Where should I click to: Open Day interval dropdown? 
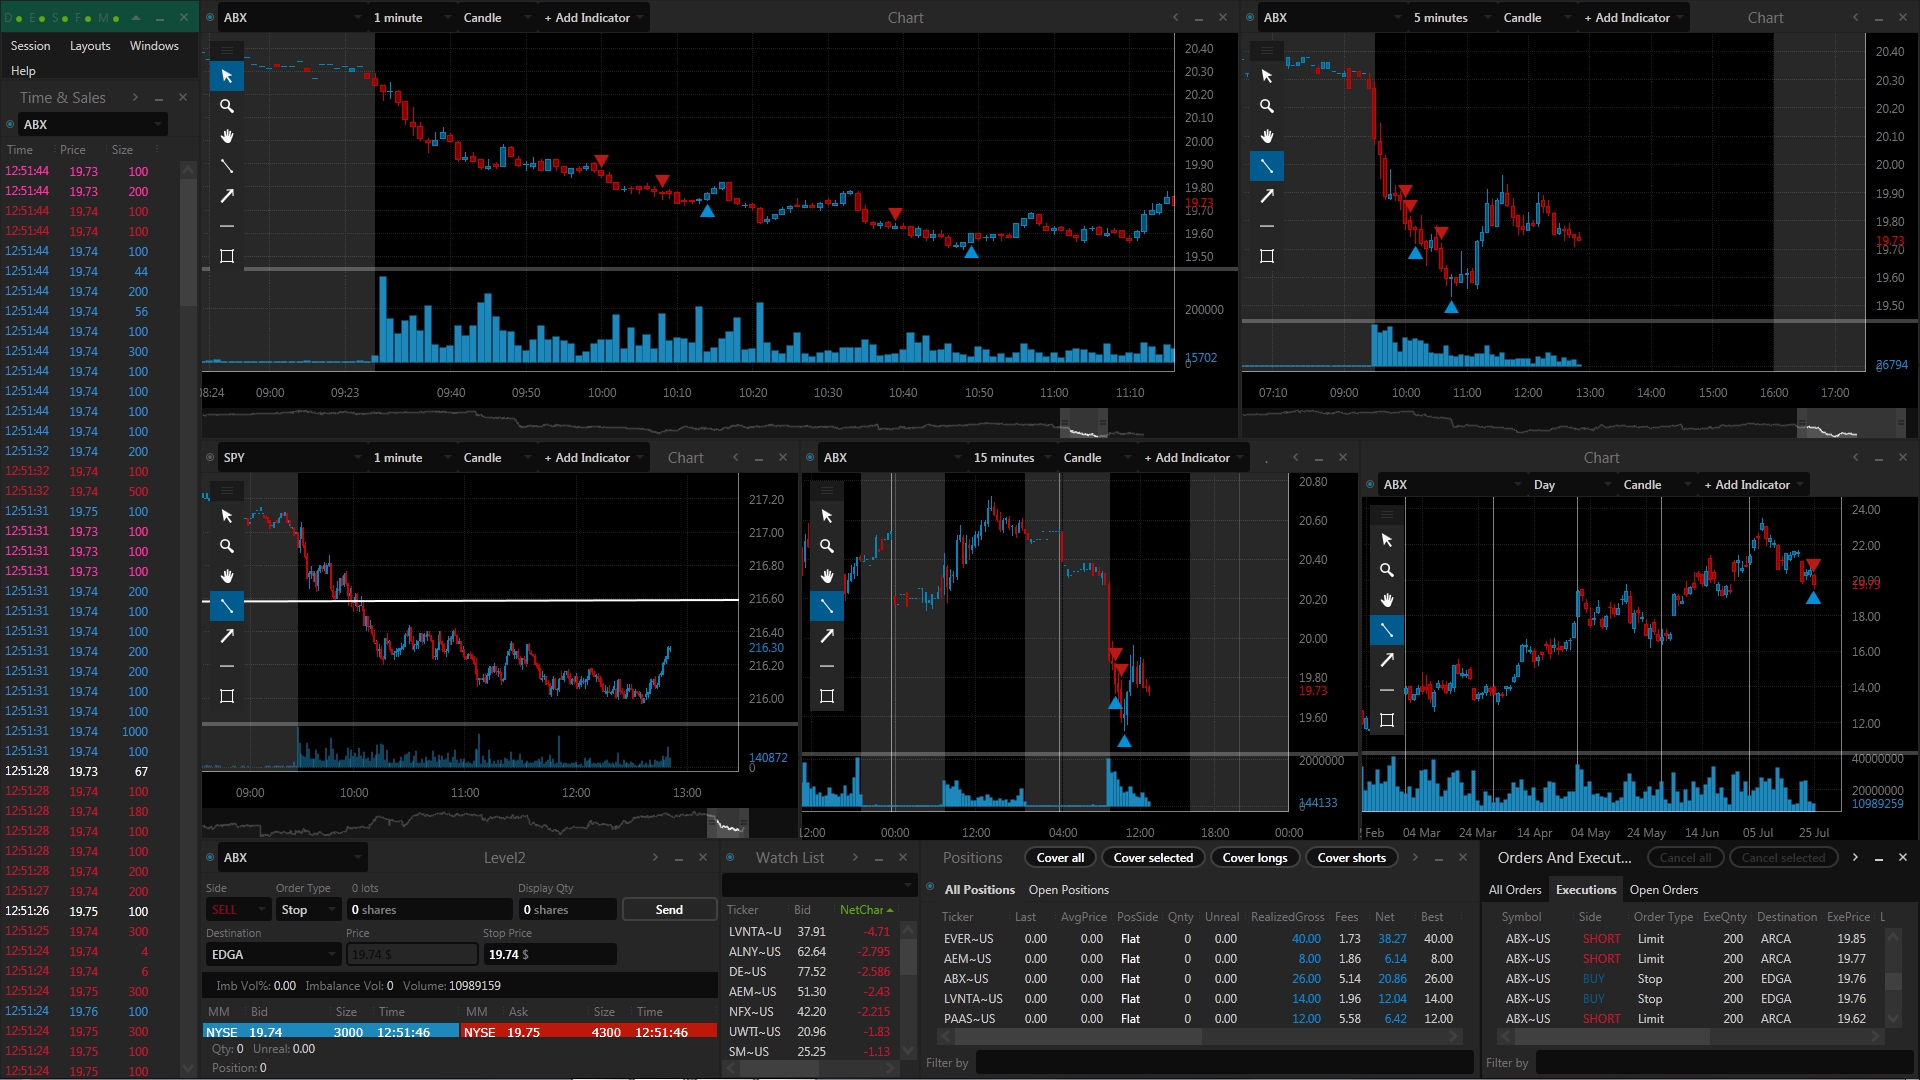[x=1572, y=485]
